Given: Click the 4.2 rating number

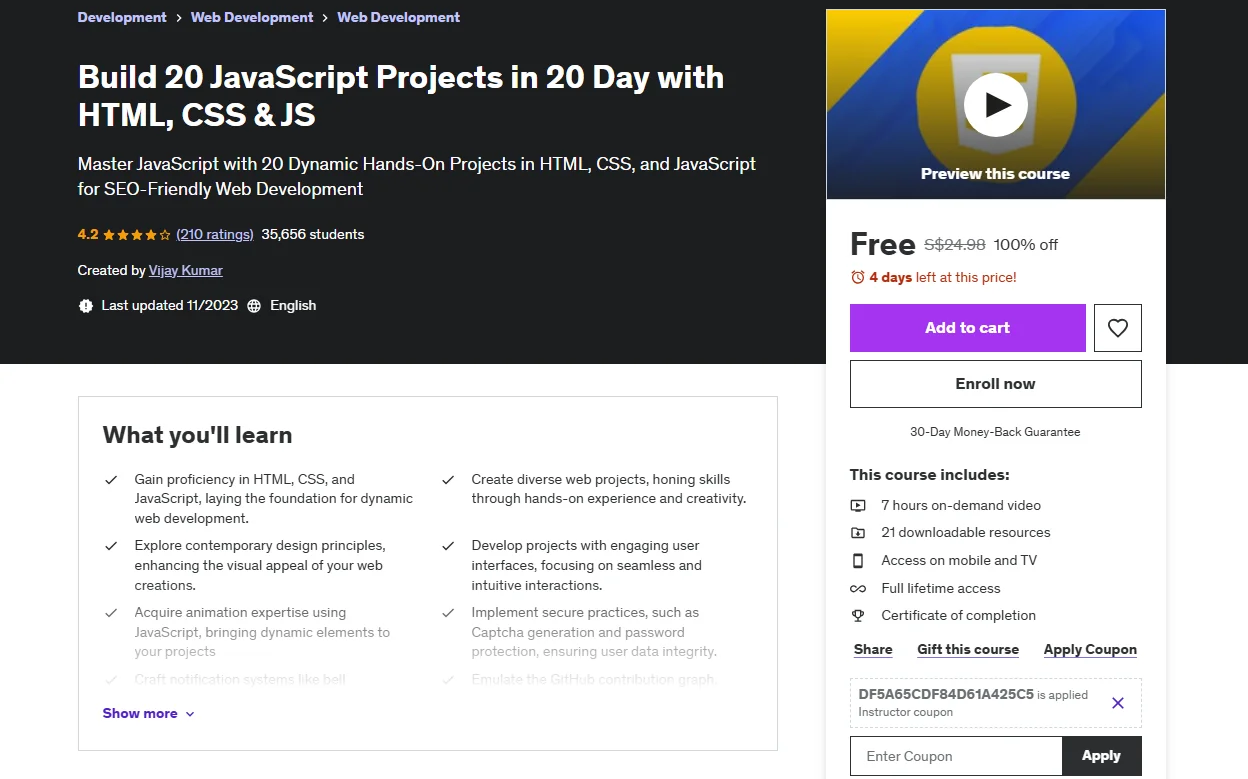Looking at the screenshot, I should pos(88,234).
